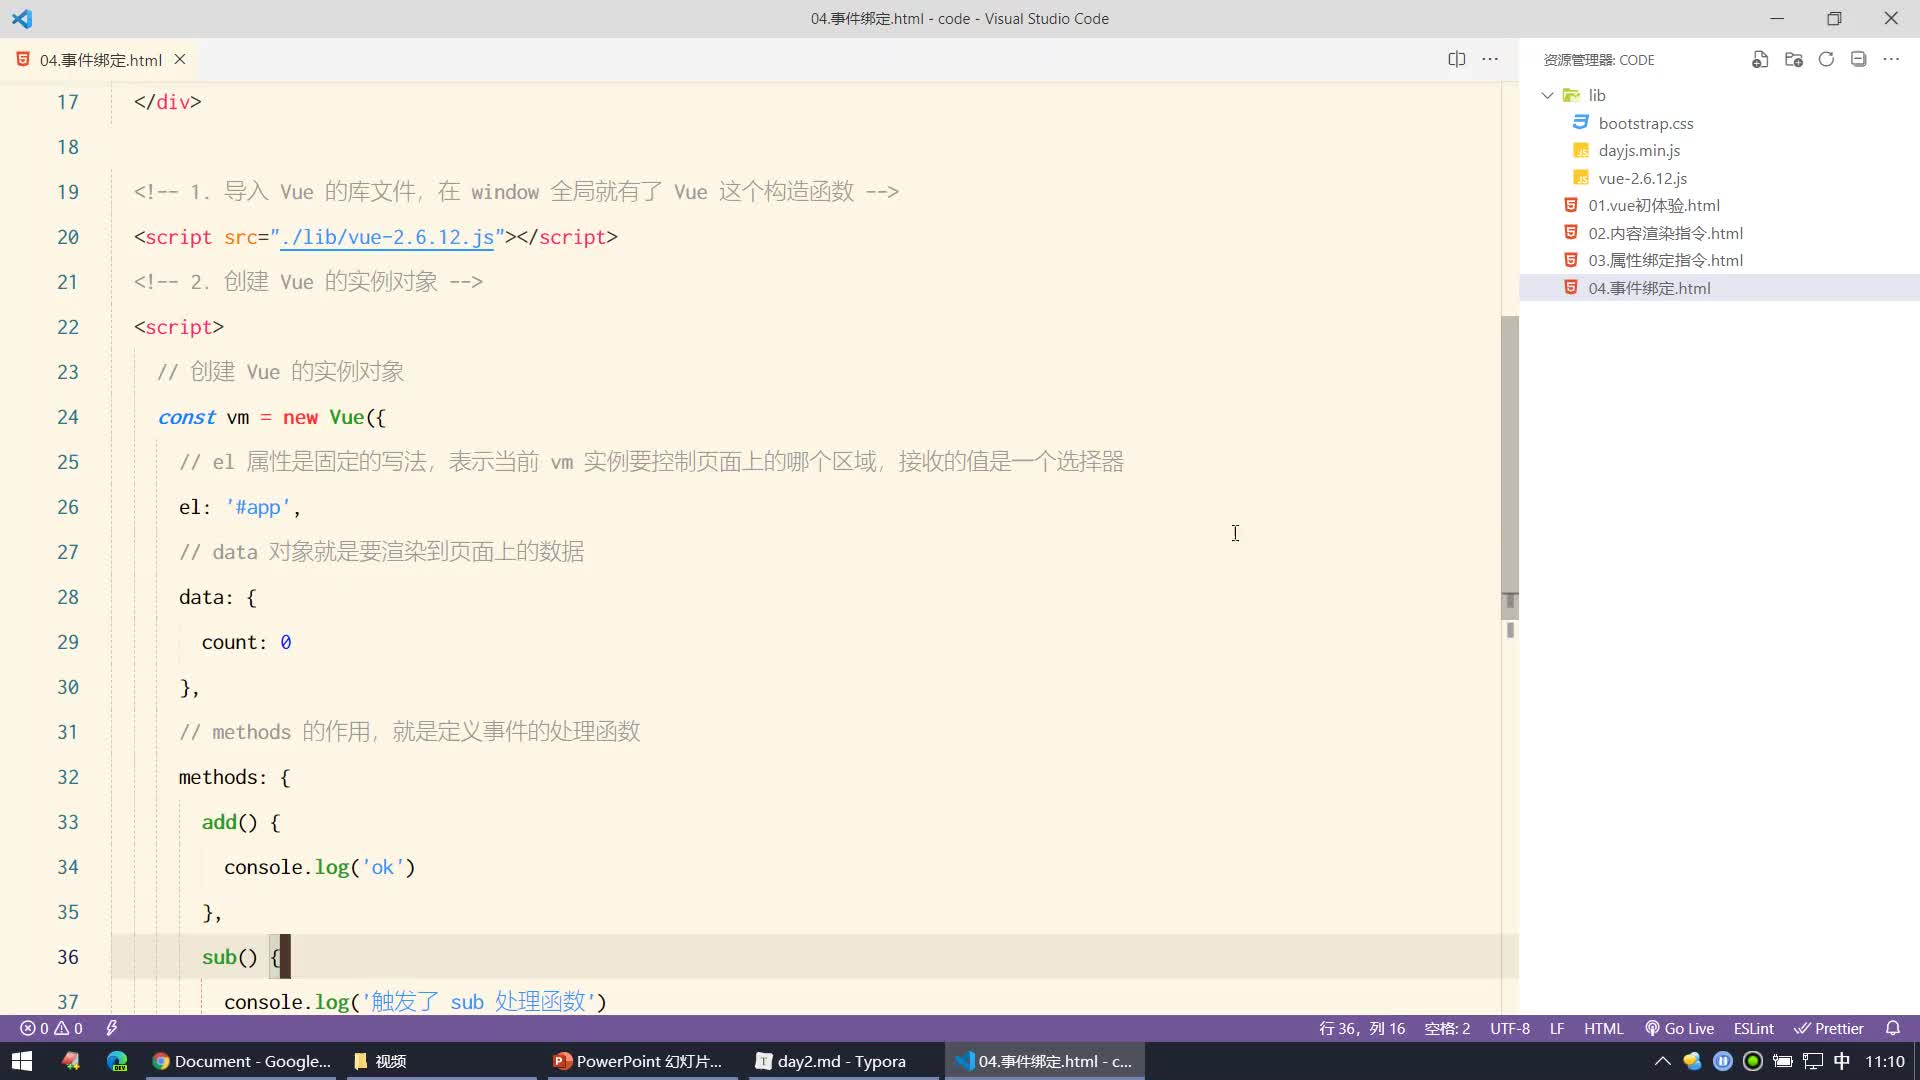The image size is (1920, 1080).
Task: Switch to Document - Google Chrome window
Action: (241, 1061)
